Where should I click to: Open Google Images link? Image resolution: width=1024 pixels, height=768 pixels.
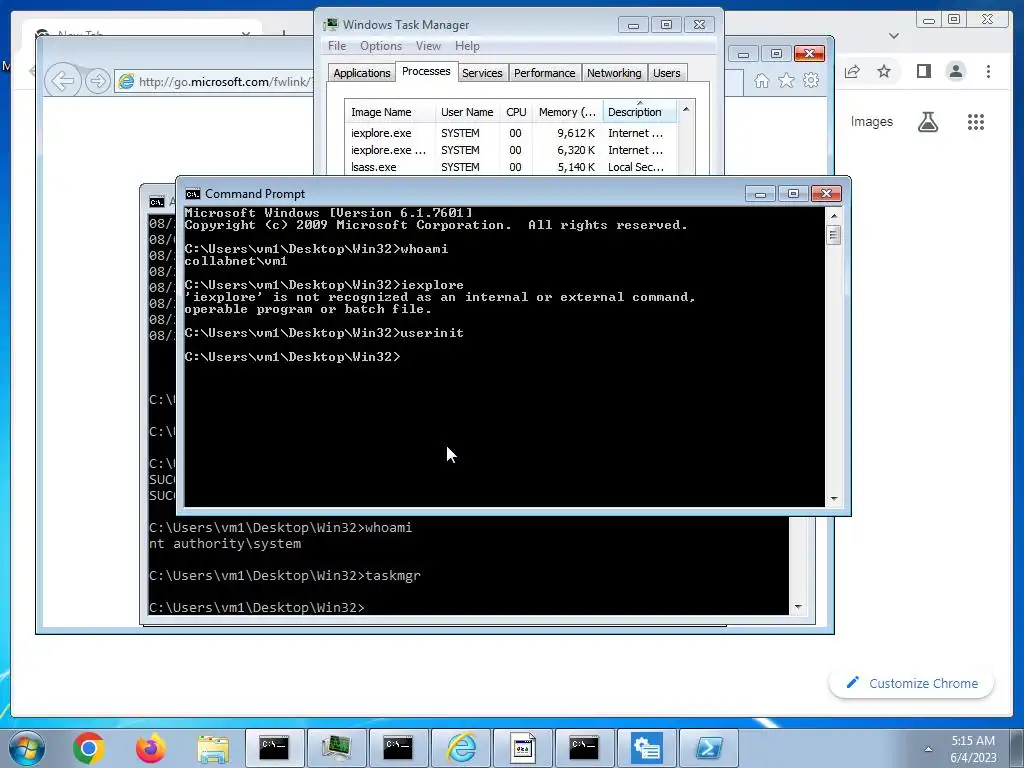[871, 121]
